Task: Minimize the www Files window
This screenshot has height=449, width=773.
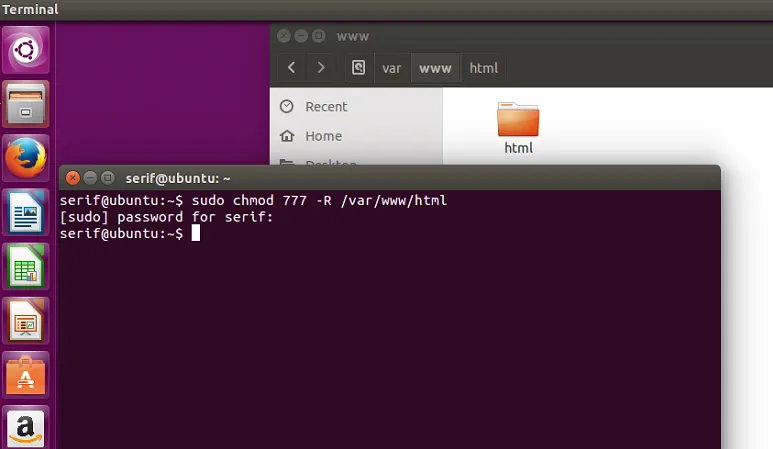Action: [x=301, y=36]
